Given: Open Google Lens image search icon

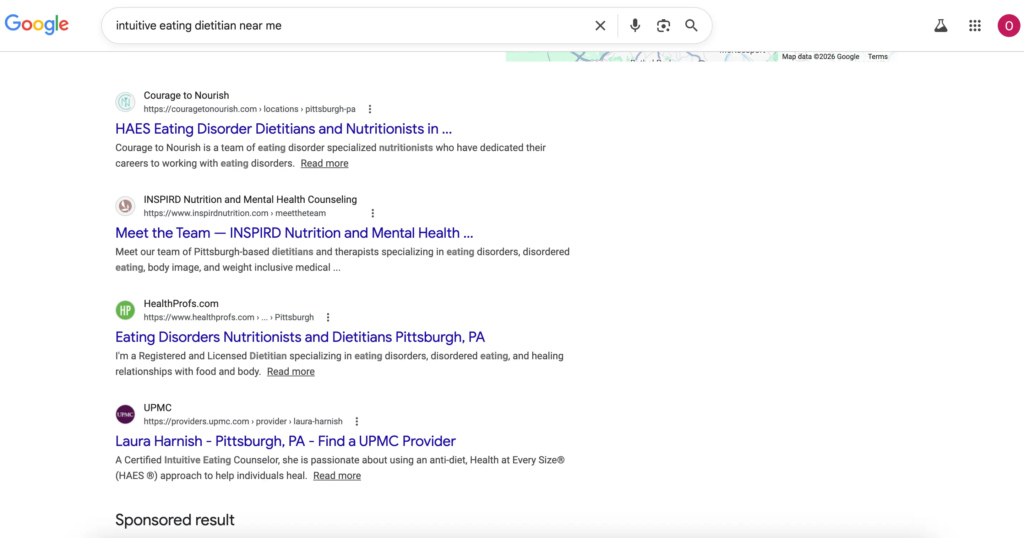Looking at the screenshot, I should [664, 25].
